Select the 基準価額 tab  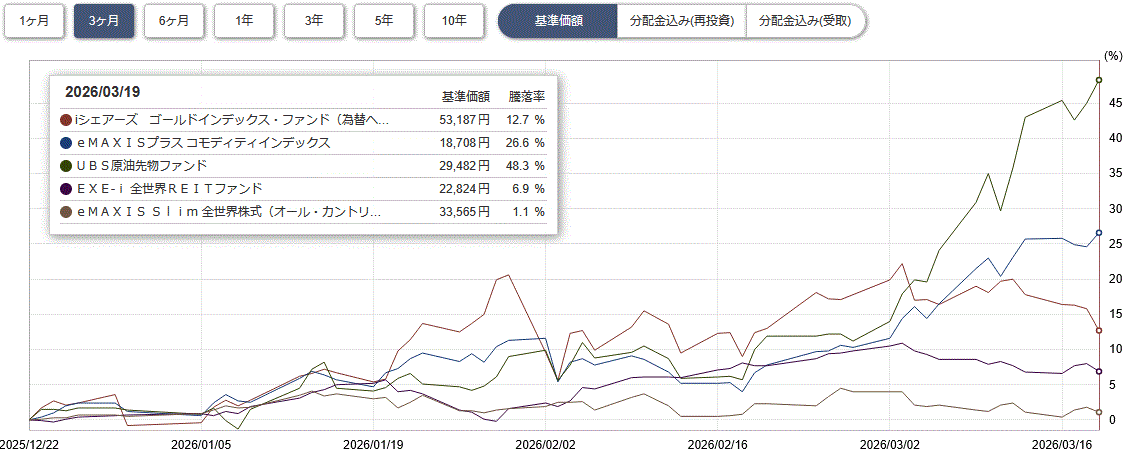pos(558,20)
